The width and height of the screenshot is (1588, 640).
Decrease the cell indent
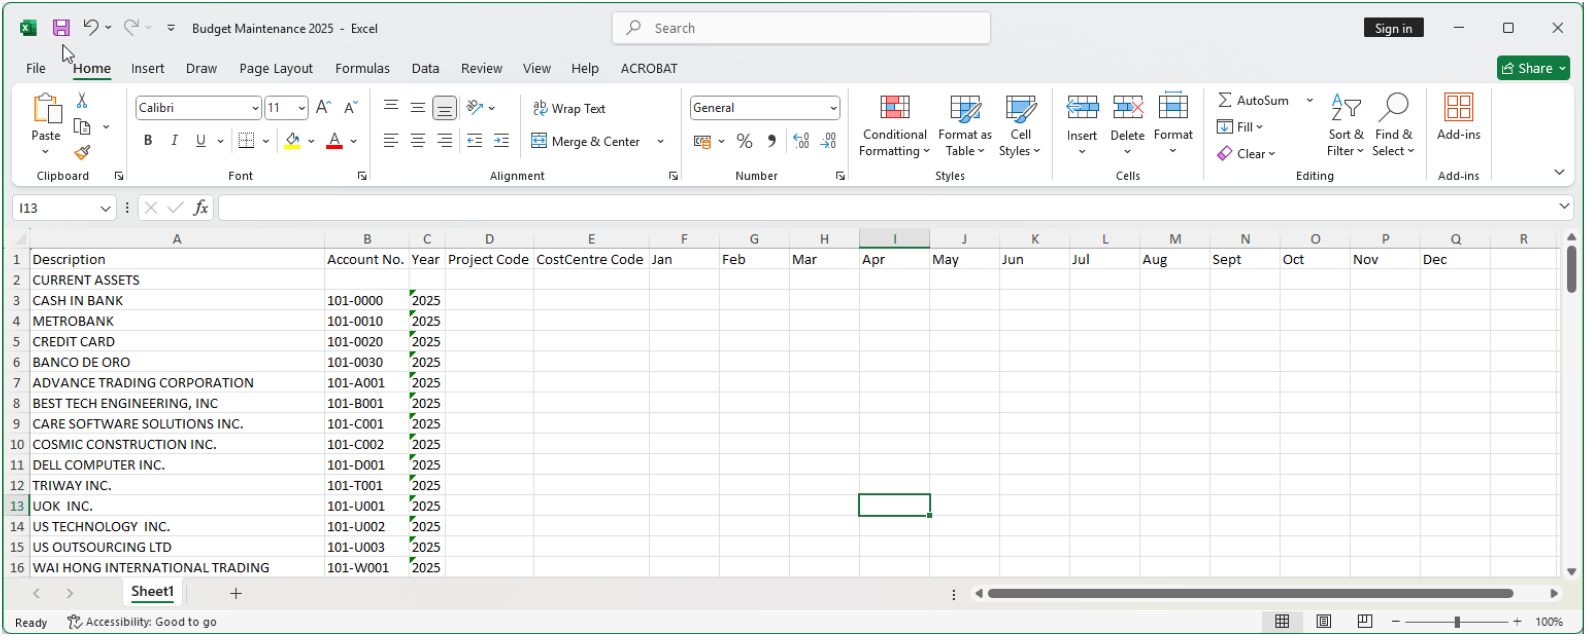click(x=474, y=141)
